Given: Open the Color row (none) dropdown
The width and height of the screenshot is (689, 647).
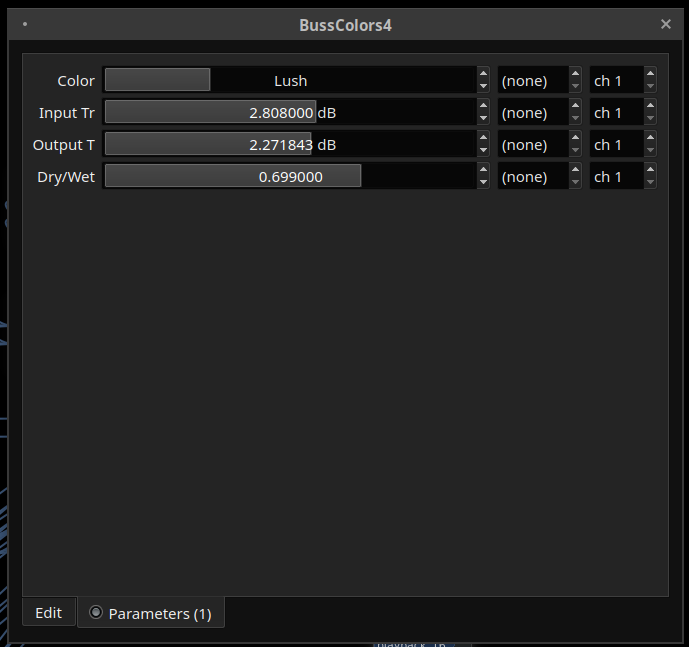Looking at the screenshot, I should (x=532, y=81).
